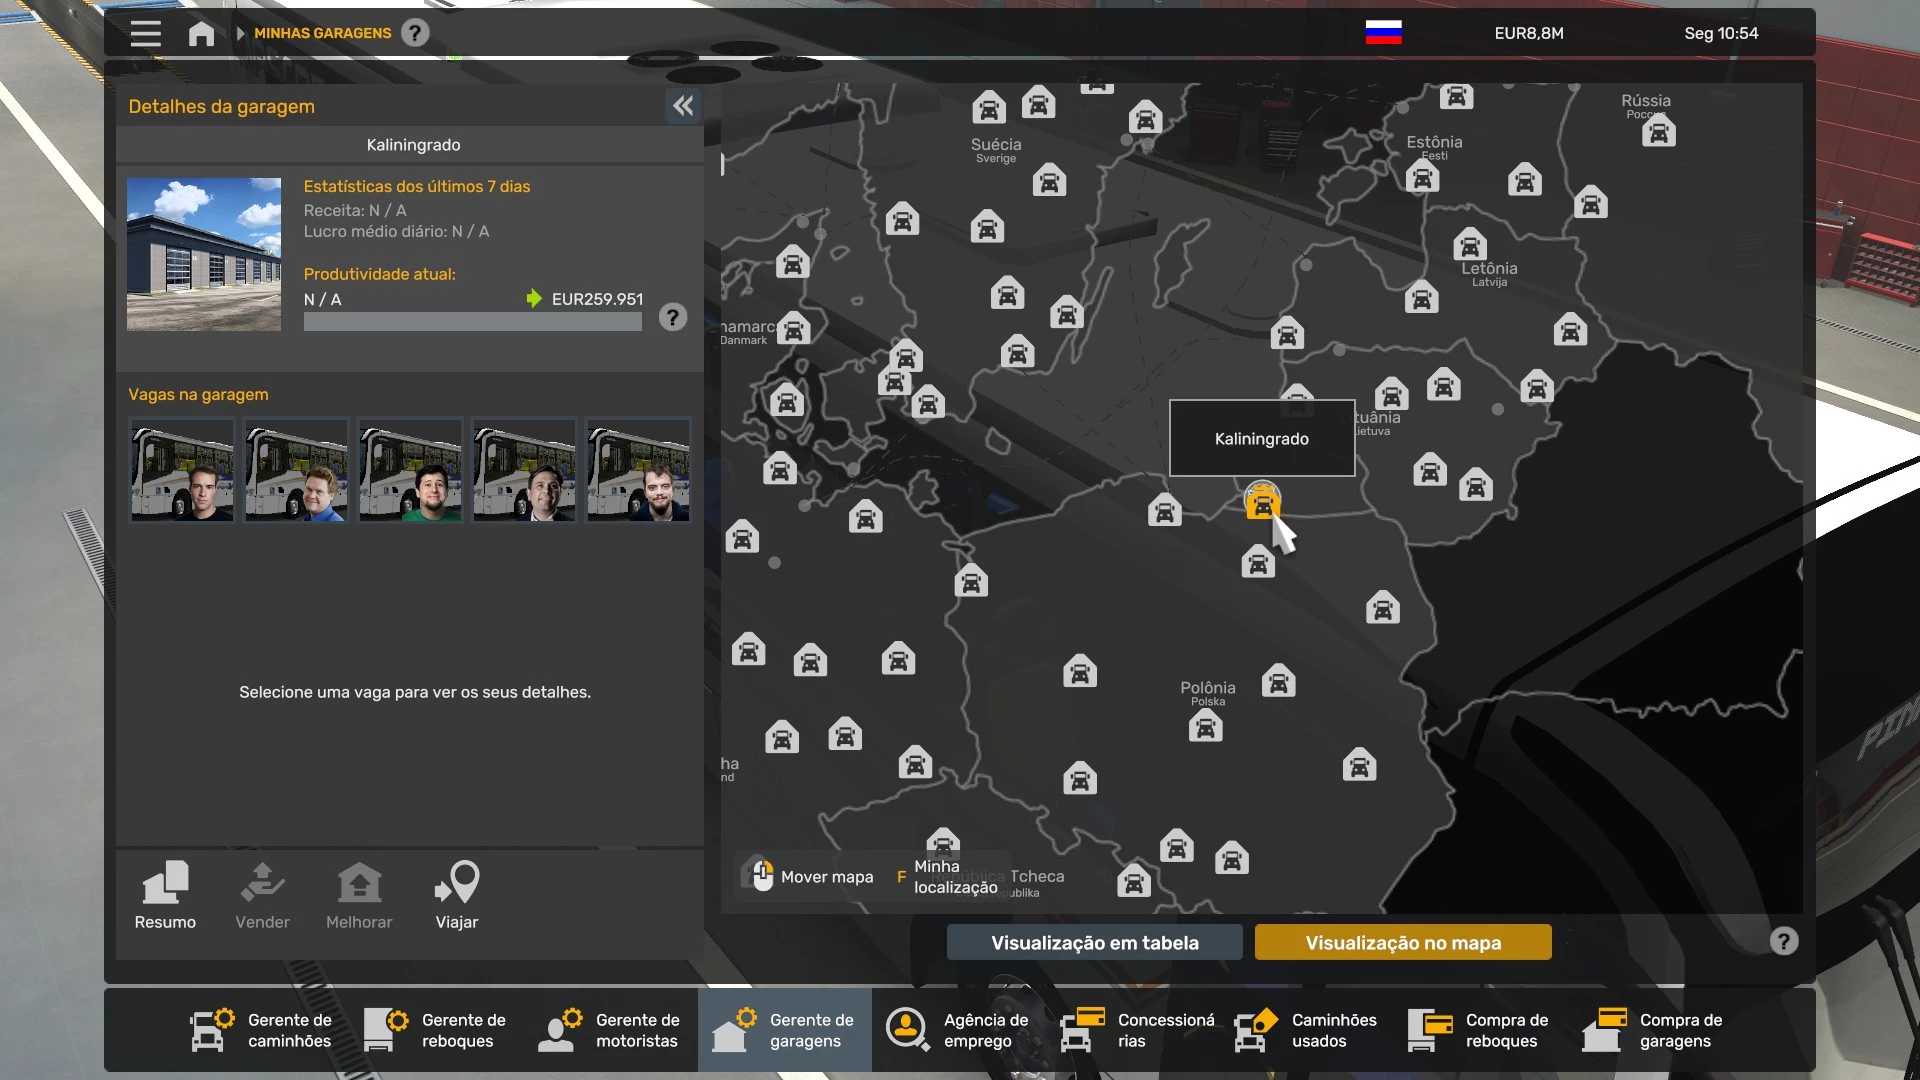
Task: Open the hamburger main menu
Action: click(145, 33)
